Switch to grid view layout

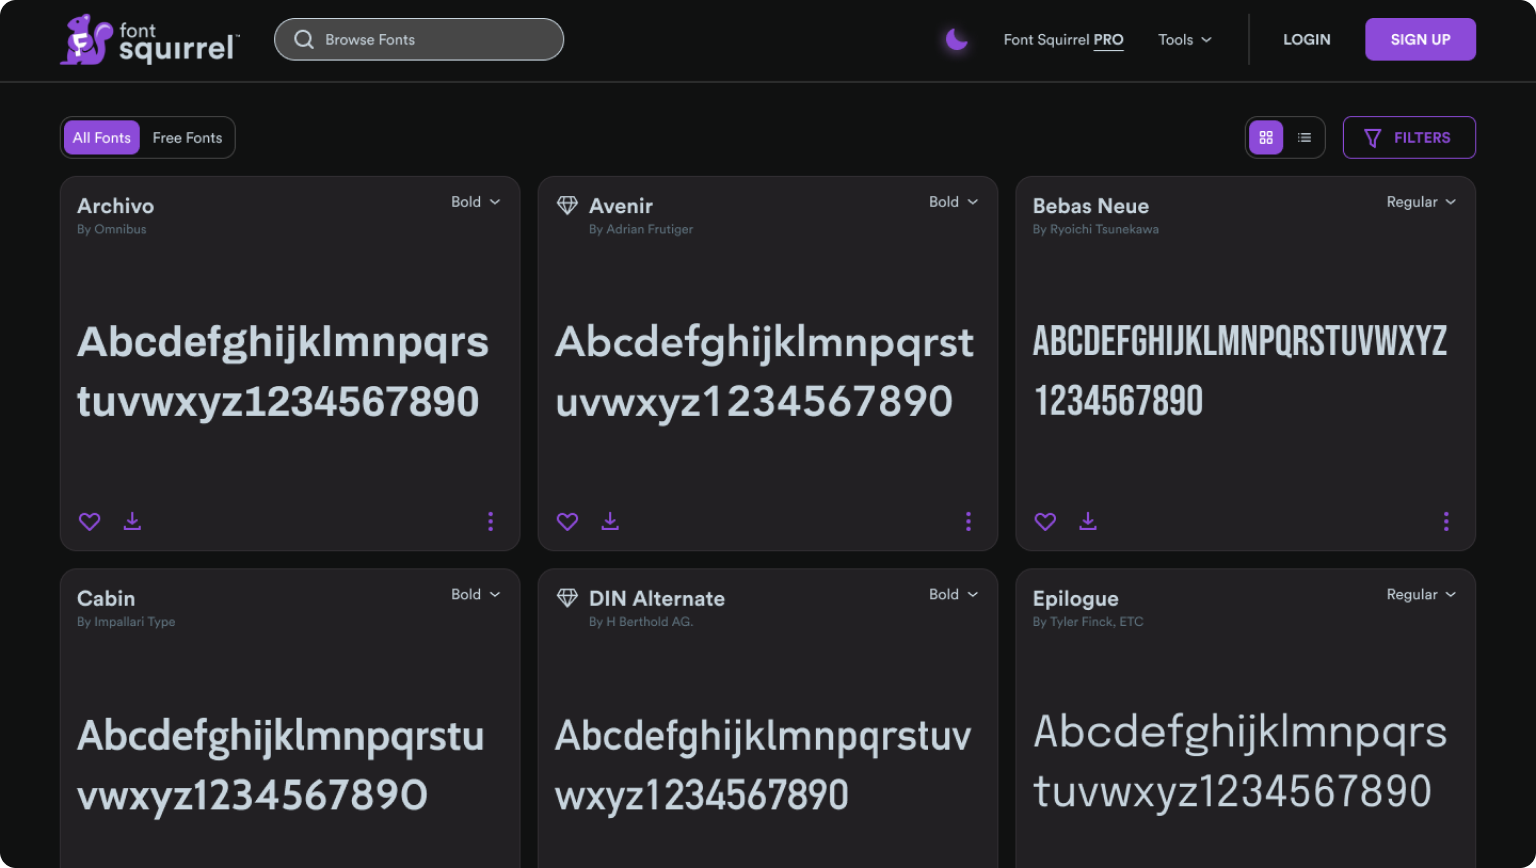tap(1266, 138)
